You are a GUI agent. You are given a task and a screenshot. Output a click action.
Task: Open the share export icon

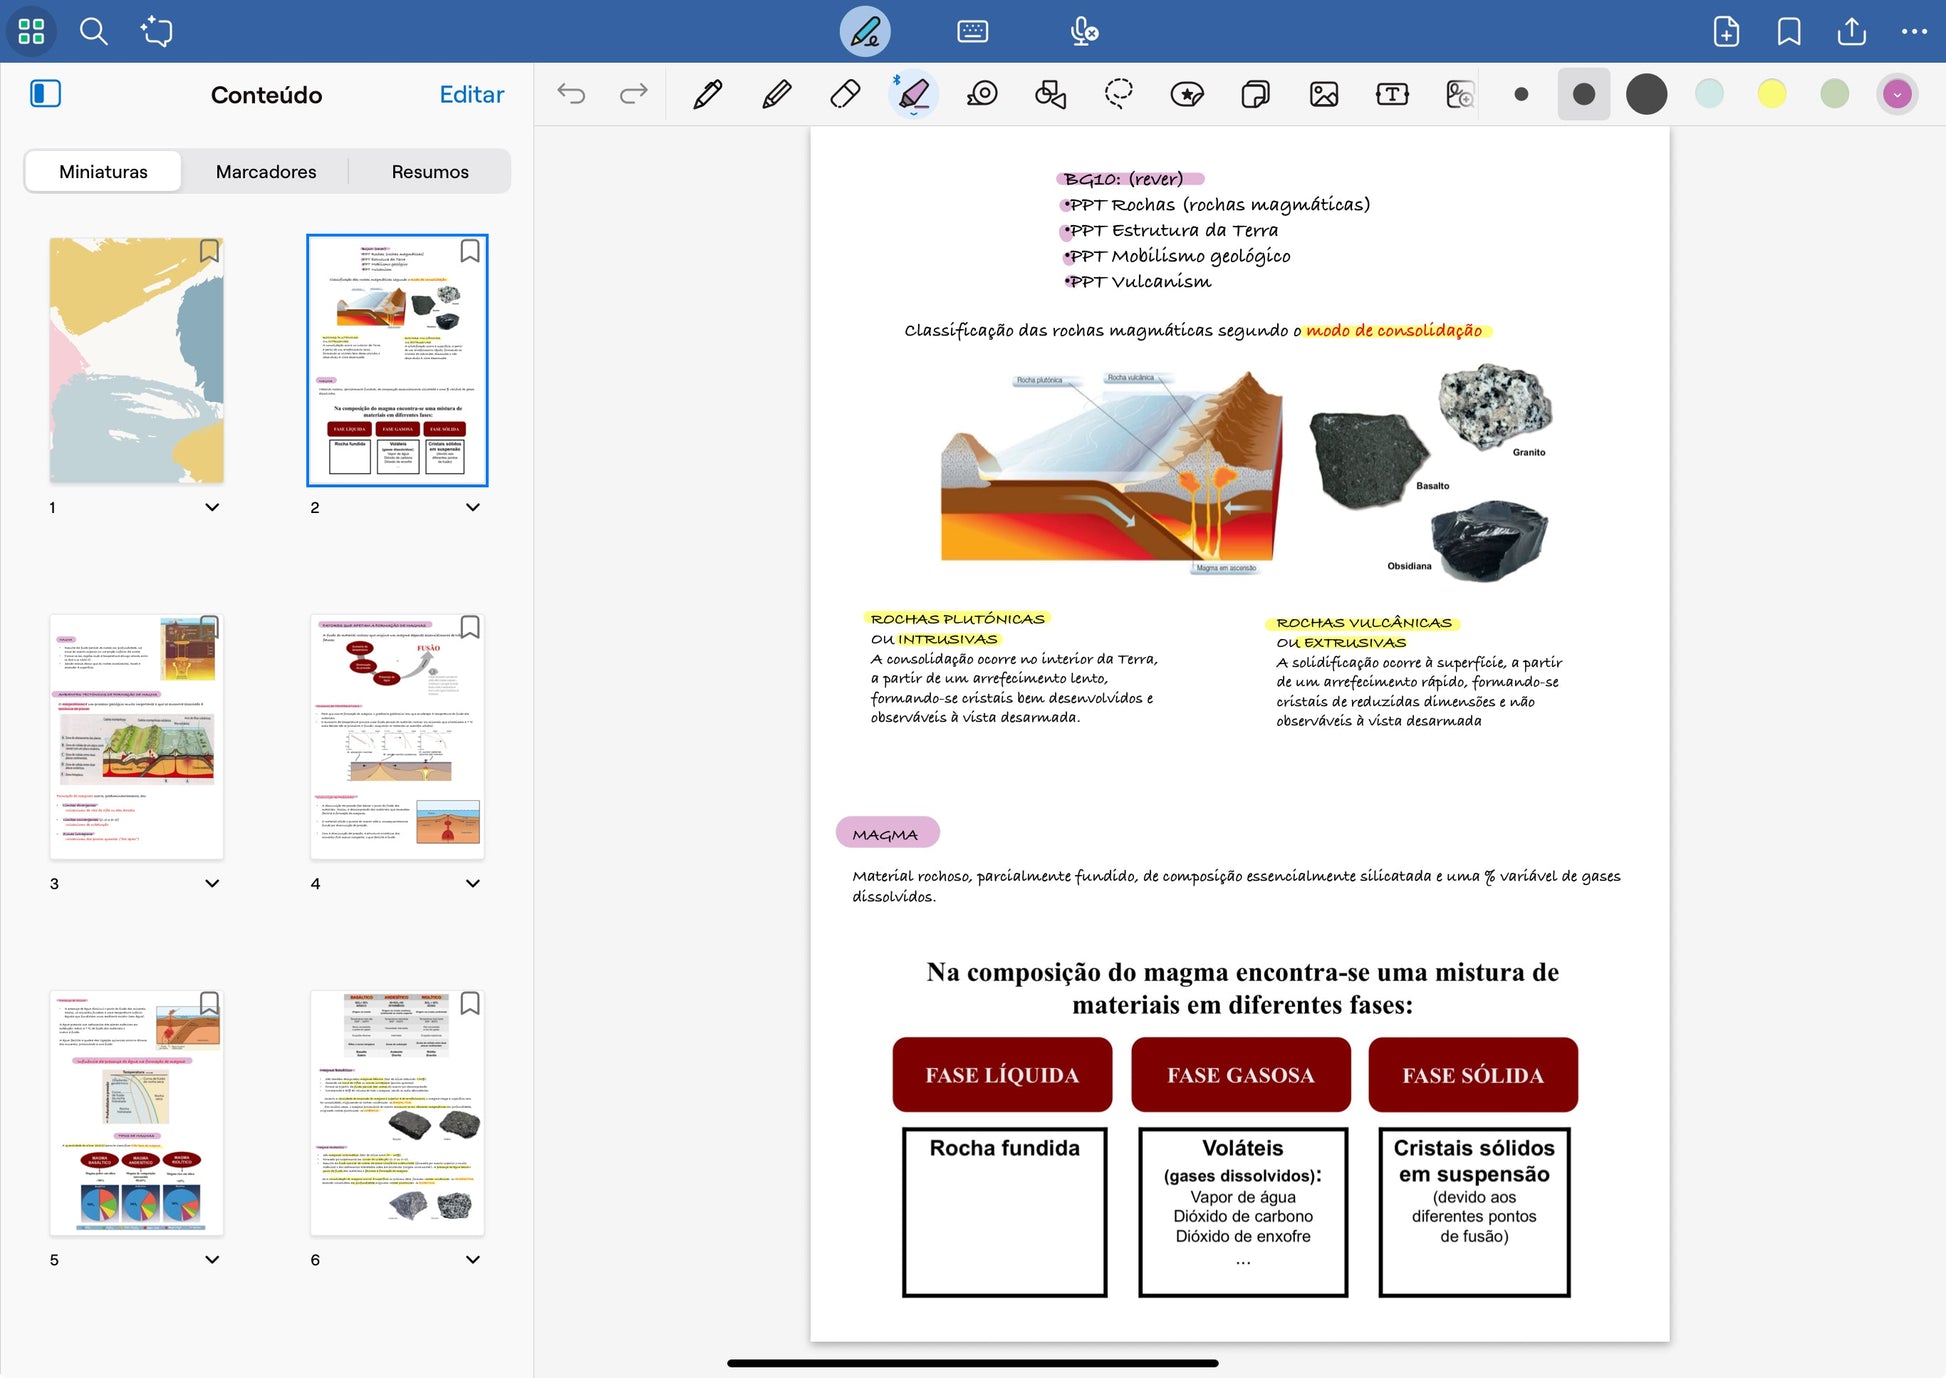coord(1852,31)
